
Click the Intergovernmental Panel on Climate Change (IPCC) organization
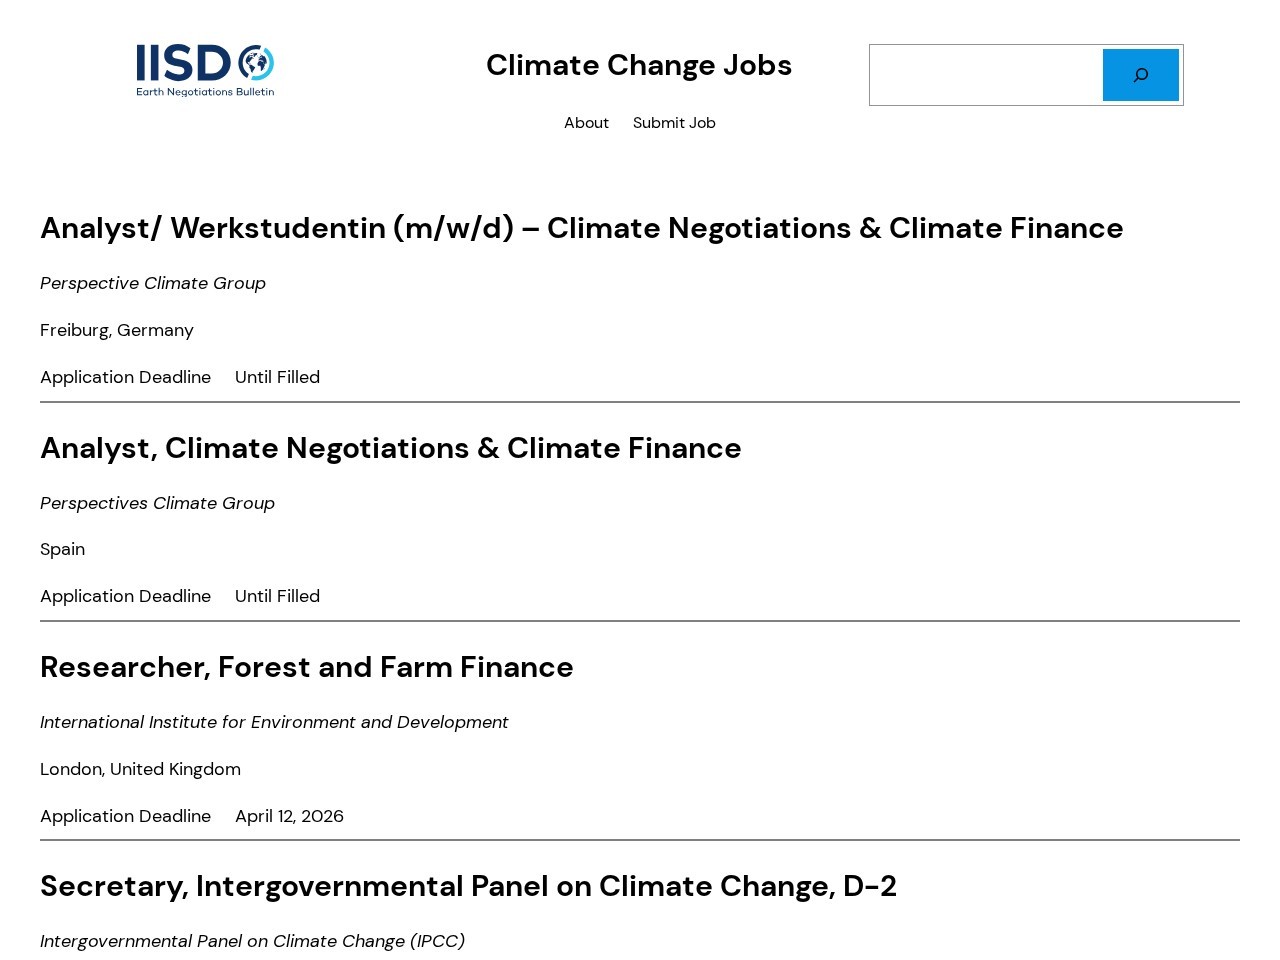tap(252, 941)
